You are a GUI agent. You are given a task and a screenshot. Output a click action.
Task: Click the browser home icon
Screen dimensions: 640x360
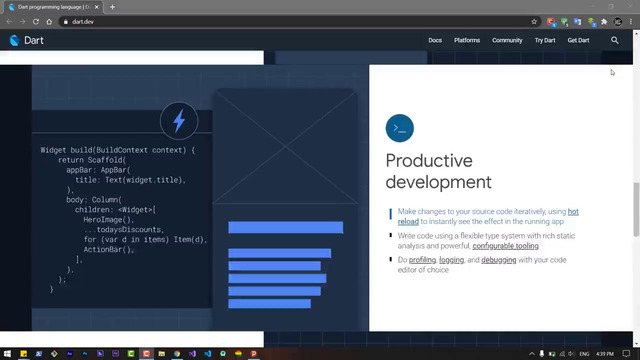pyautogui.click(x=49, y=22)
